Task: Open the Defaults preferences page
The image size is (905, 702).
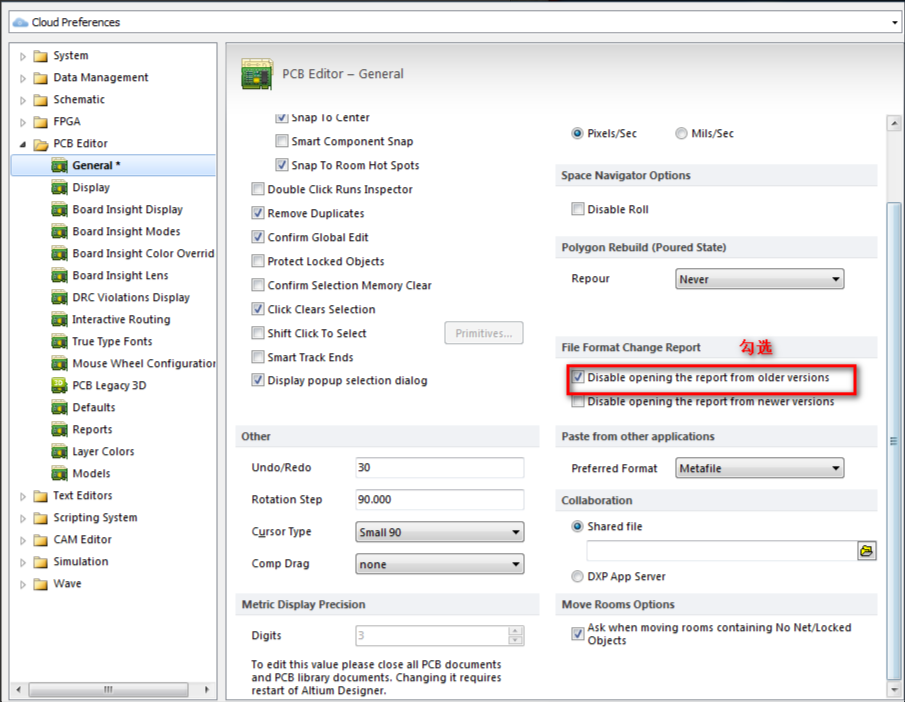Action: (94, 408)
